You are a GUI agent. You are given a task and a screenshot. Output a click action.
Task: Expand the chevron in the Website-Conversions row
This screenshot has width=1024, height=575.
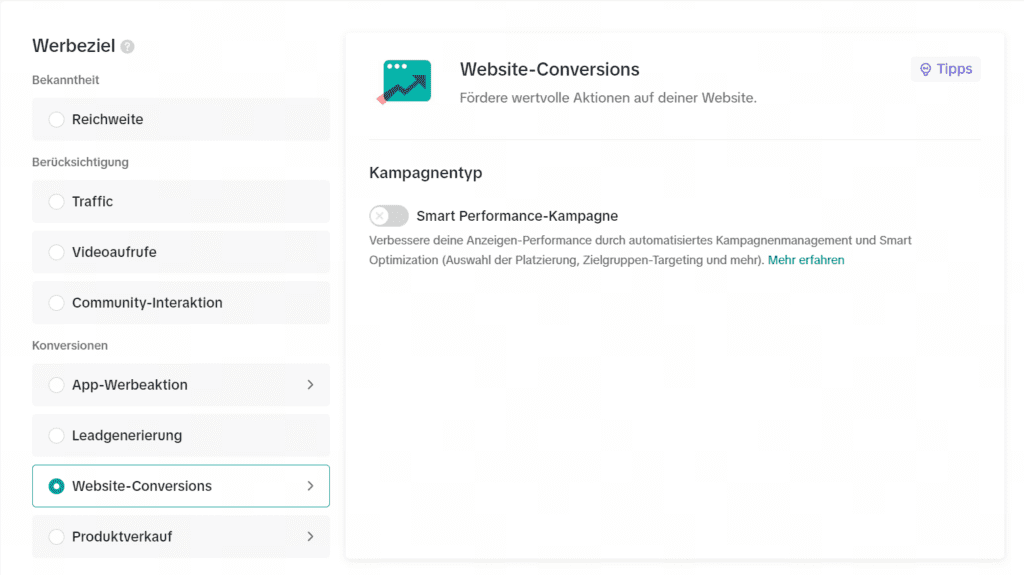tap(310, 486)
